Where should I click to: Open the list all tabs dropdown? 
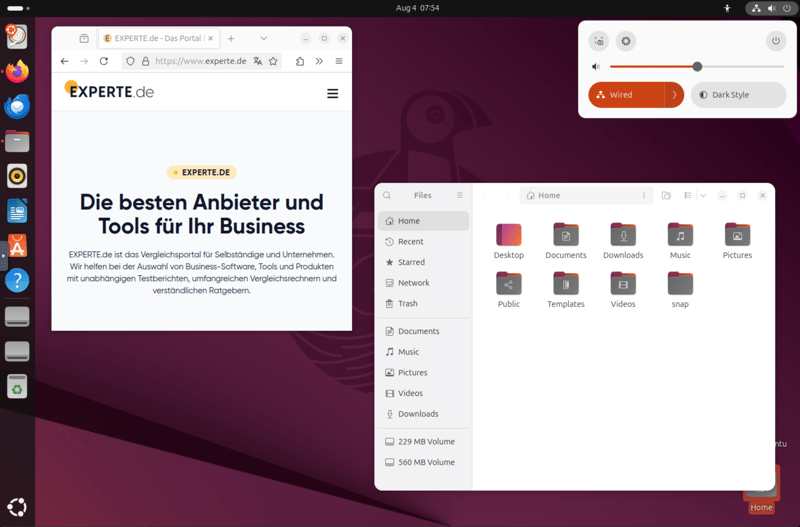[264, 38]
